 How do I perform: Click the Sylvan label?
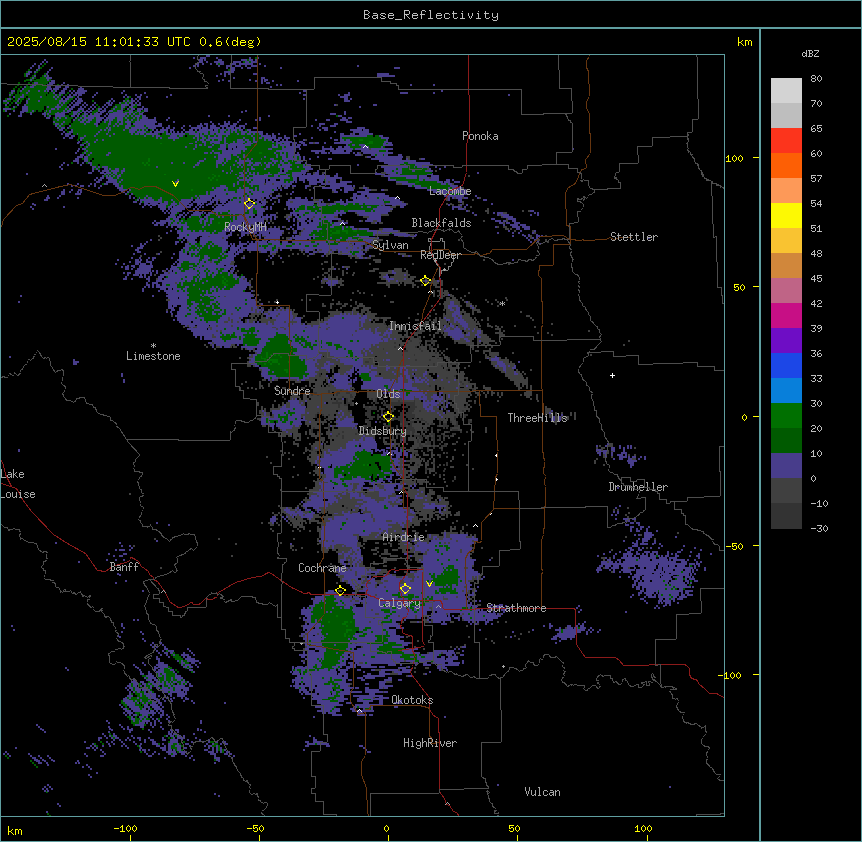pyautogui.click(x=390, y=245)
